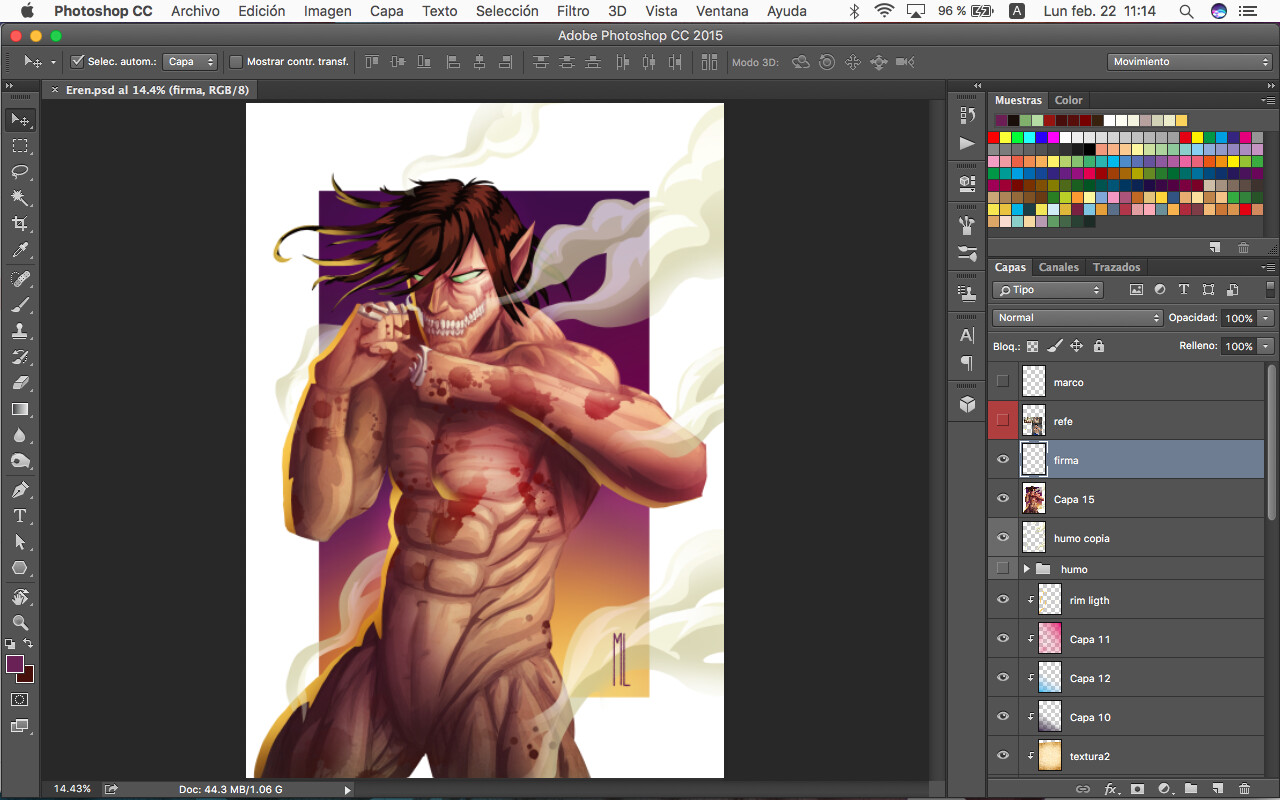This screenshot has width=1280, height=800.
Task: Open layer style fx menu
Action: (1110, 789)
